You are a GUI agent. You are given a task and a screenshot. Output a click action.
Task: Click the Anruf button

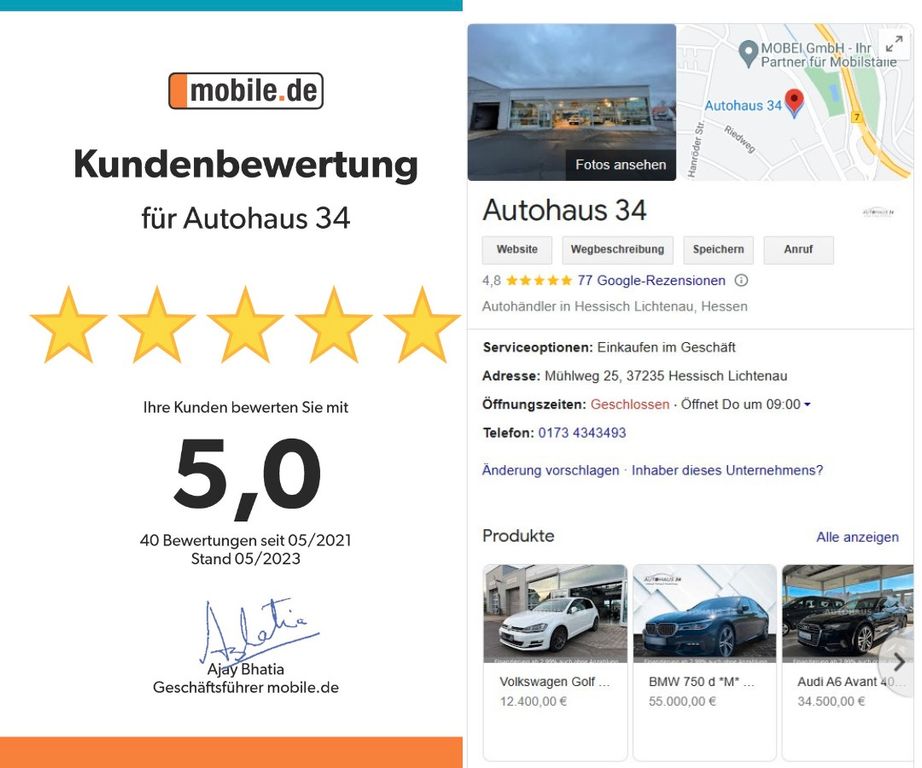click(x=798, y=249)
